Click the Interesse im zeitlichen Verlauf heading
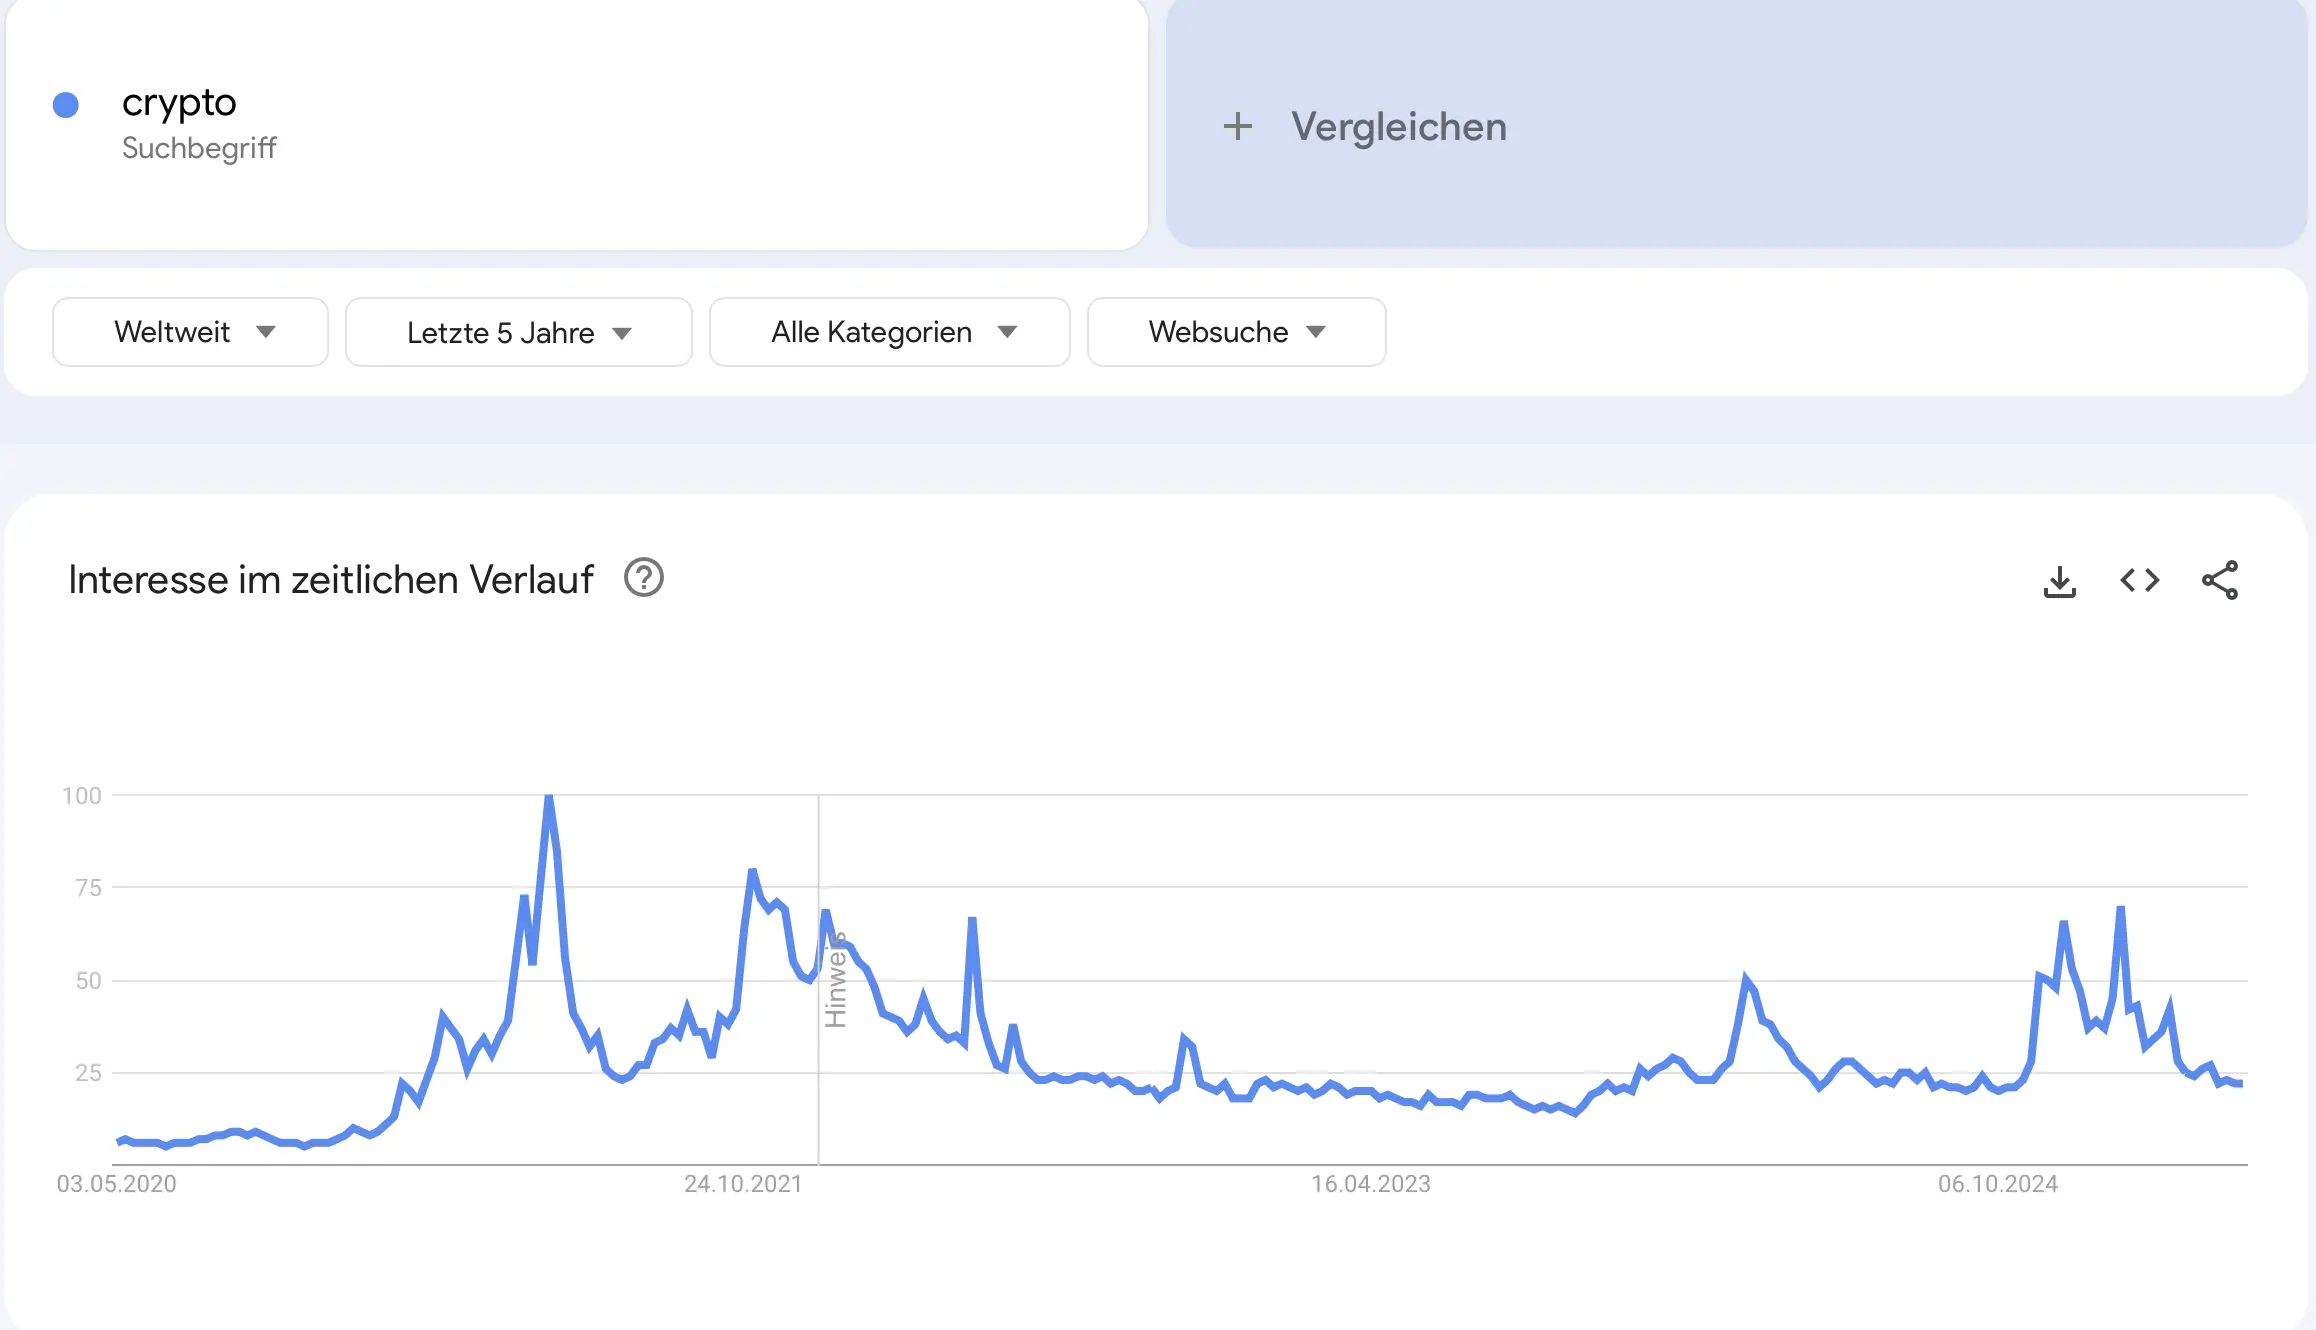Screen dimensions: 2316x1330 (331, 580)
